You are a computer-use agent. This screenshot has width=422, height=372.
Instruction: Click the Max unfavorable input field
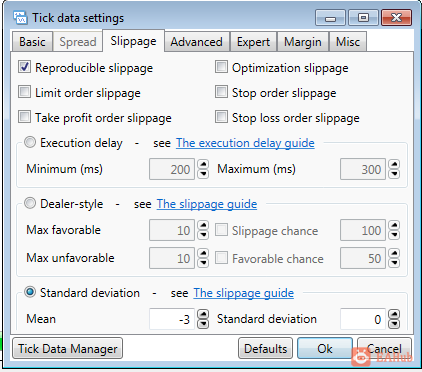(172, 258)
